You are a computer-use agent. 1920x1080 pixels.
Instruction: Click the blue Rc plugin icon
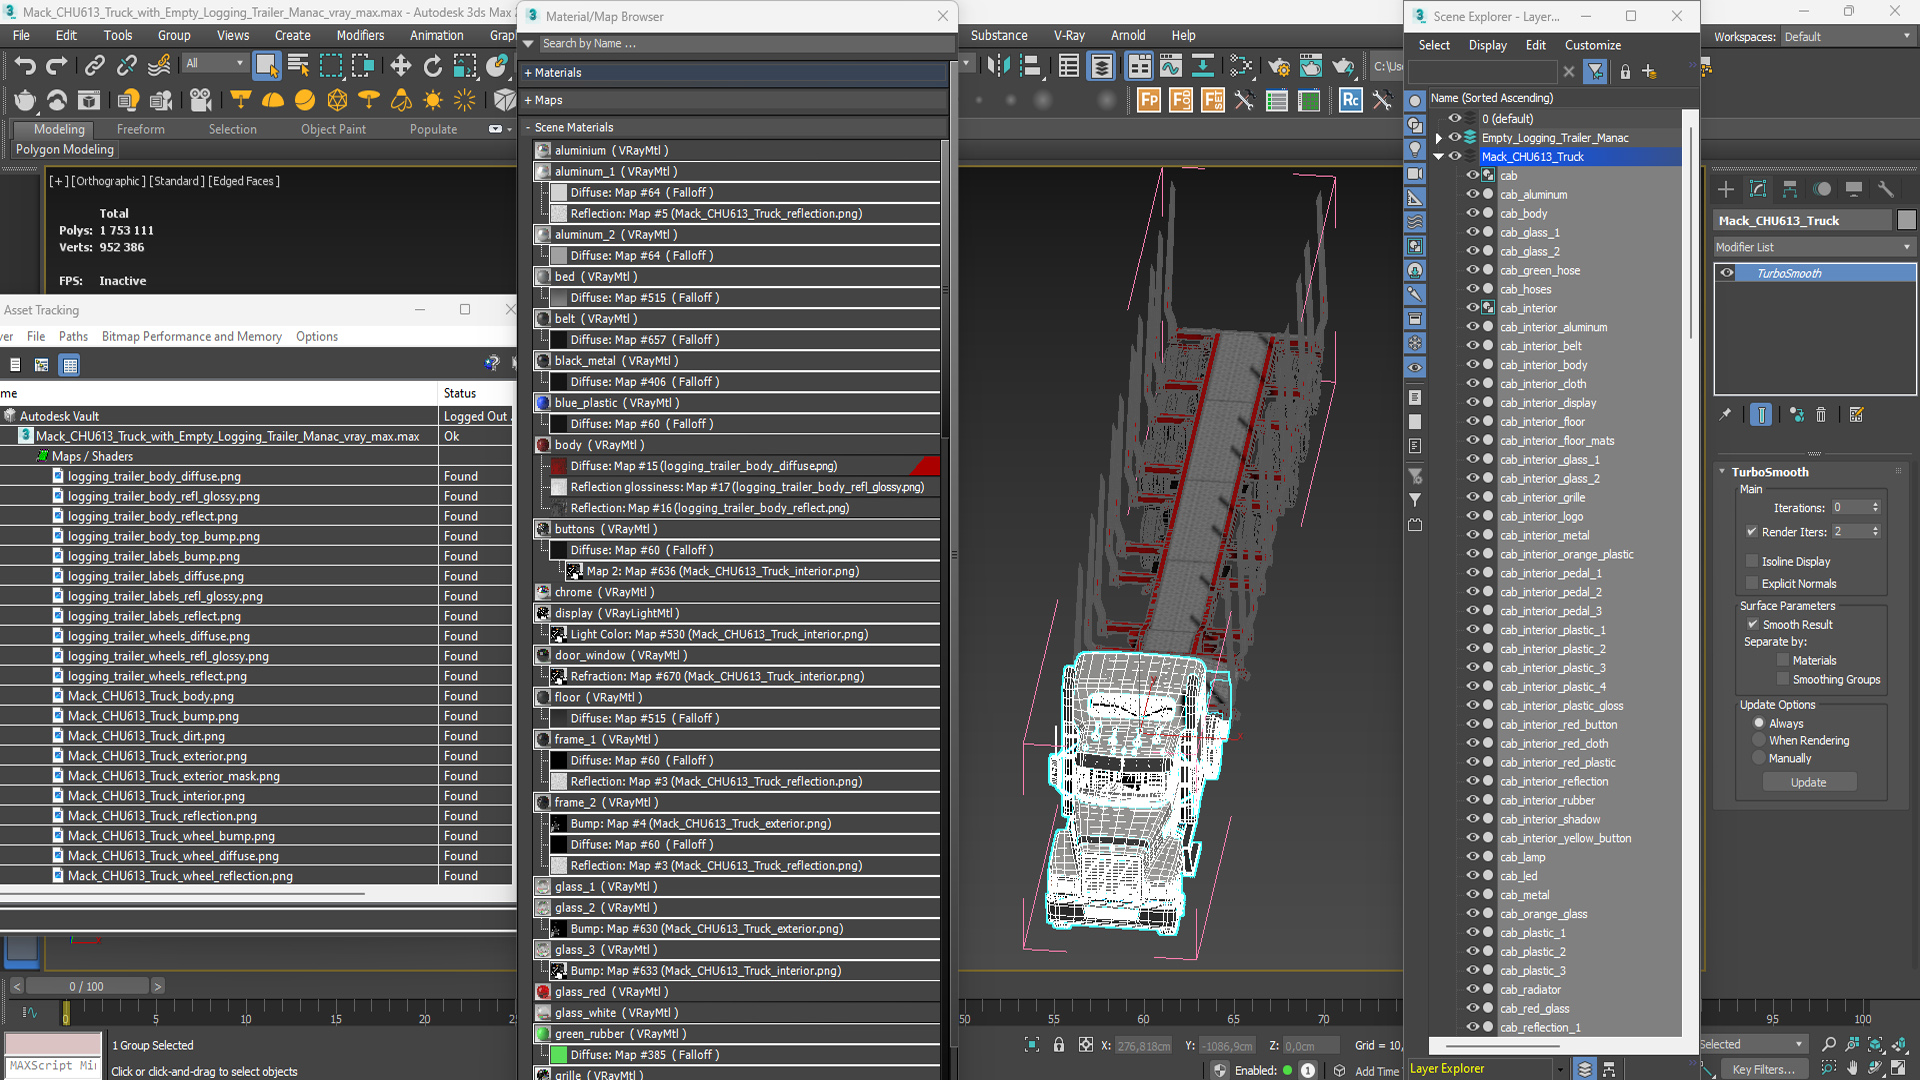[x=1350, y=100]
